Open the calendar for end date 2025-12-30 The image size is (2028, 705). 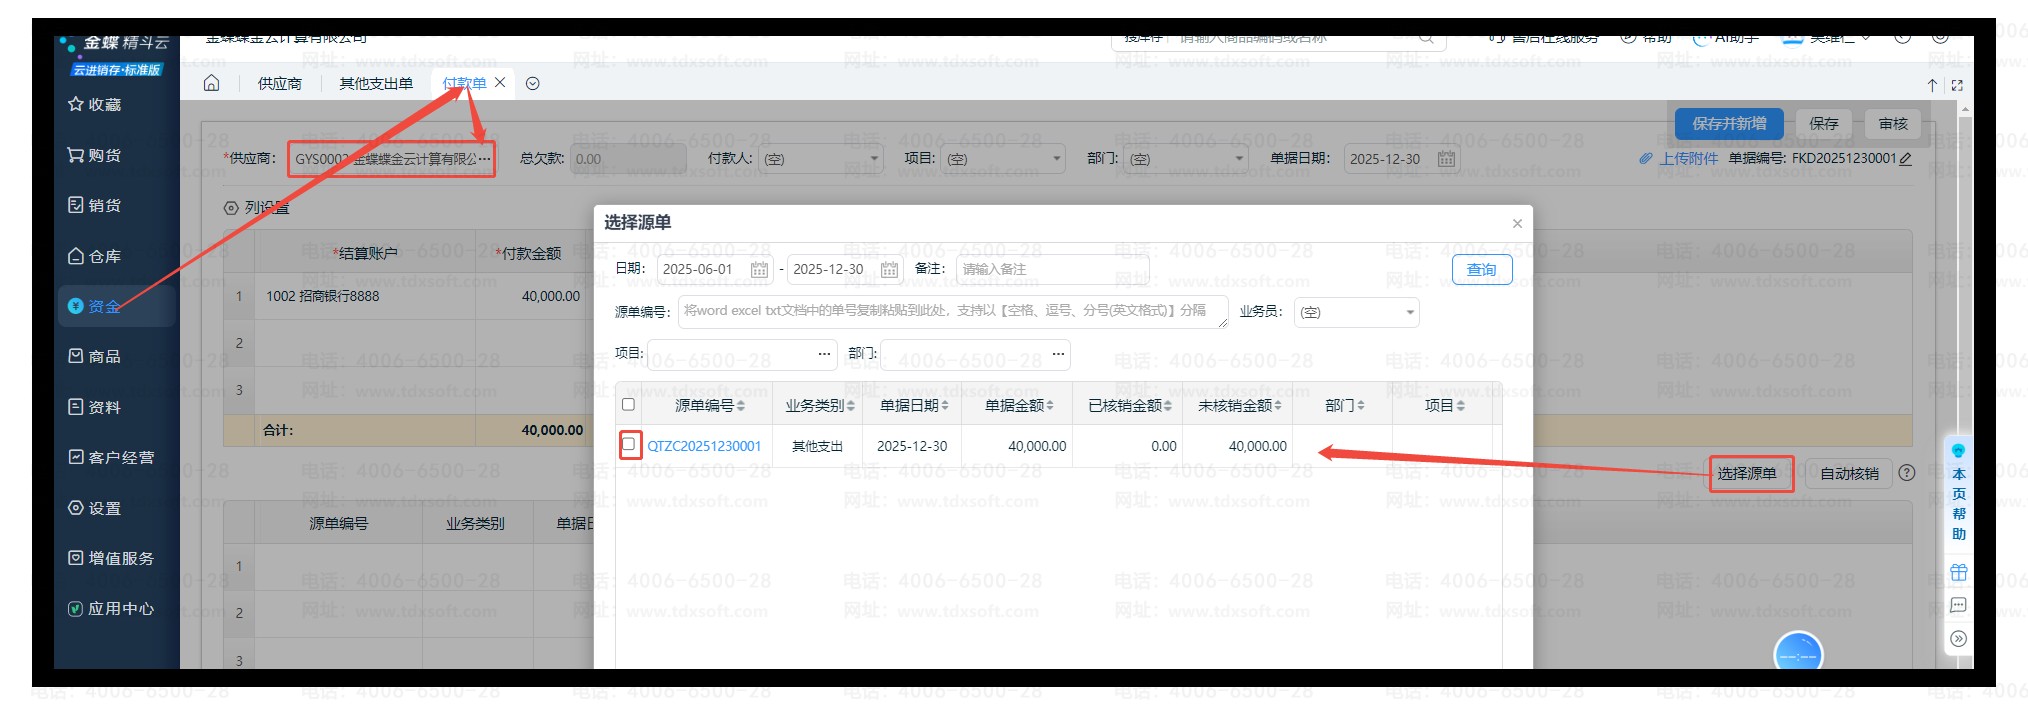[x=889, y=270]
